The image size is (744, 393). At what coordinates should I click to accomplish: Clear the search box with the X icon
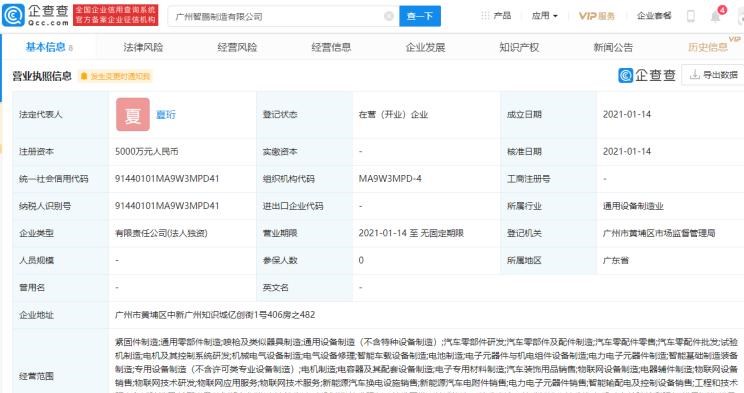point(389,16)
